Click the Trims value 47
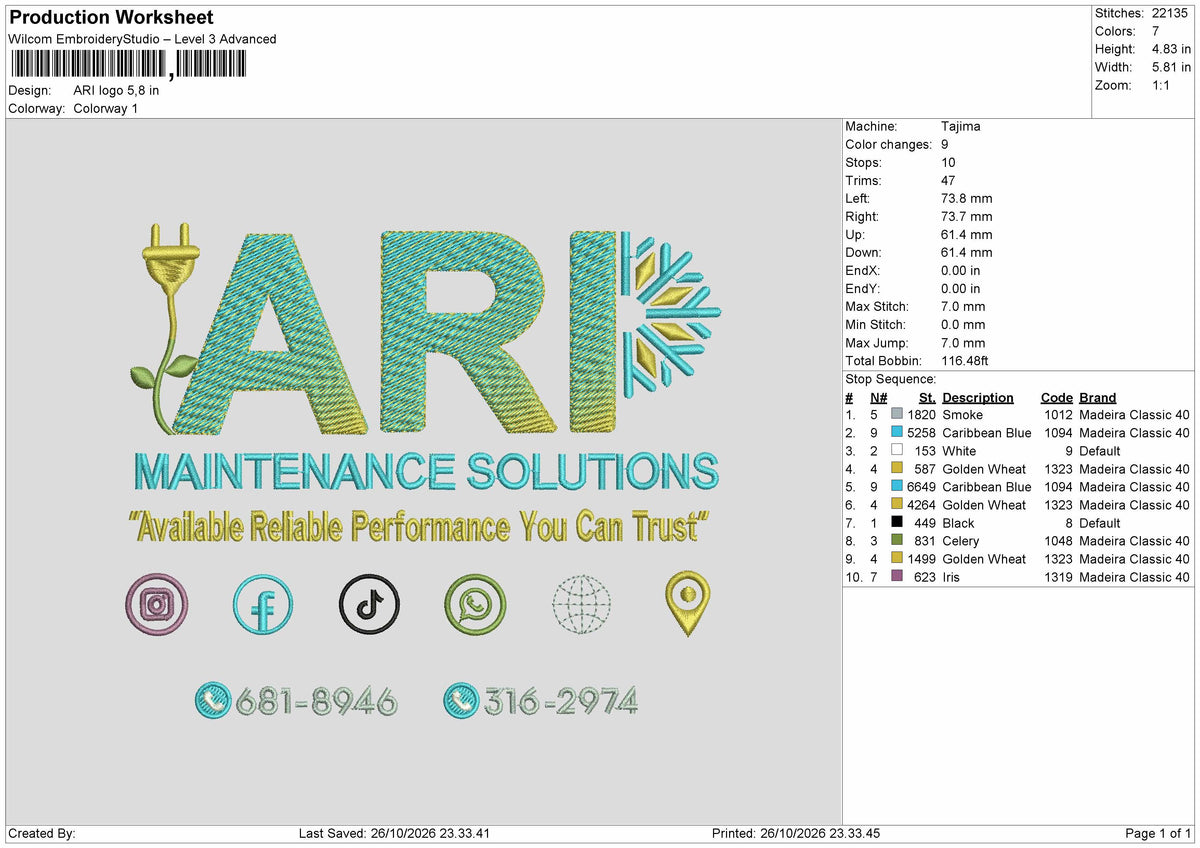This screenshot has height=848, width=1200. [x=949, y=181]
